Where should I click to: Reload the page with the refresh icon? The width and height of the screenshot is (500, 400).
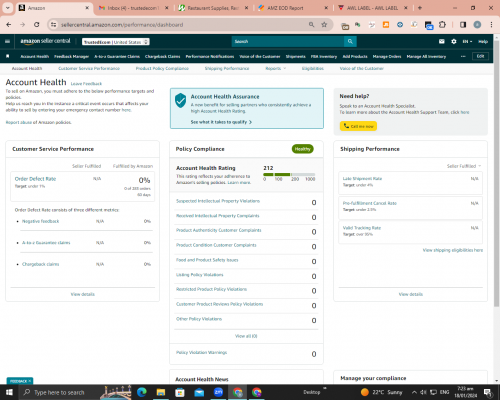pyautogui.click(x=37, y=25)
